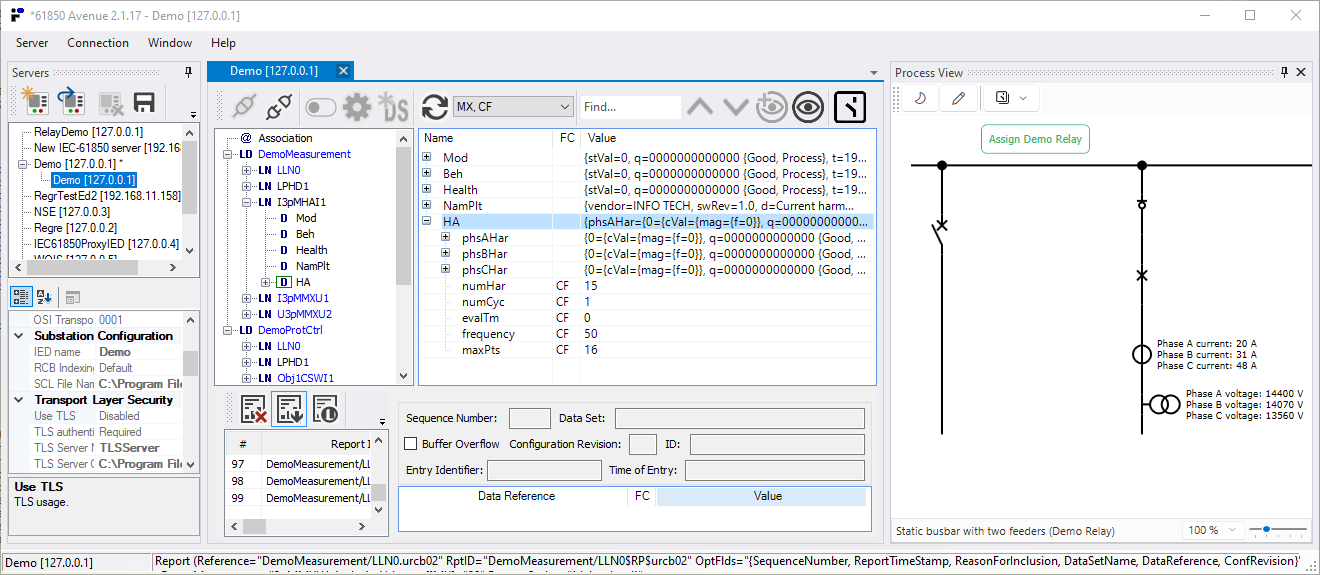
Task: Save servers using the floppy disk icon
Action: pyautogui.click(x=144, y=102)
